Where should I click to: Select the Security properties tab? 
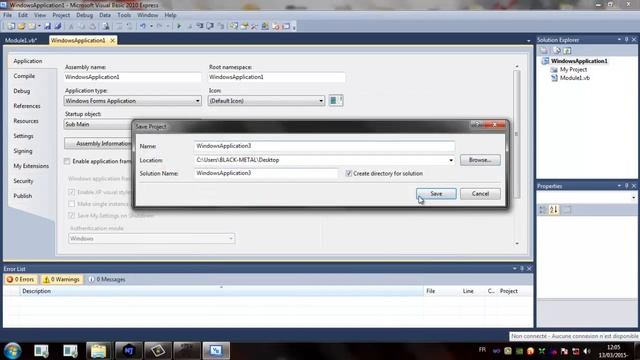point(23,181)
